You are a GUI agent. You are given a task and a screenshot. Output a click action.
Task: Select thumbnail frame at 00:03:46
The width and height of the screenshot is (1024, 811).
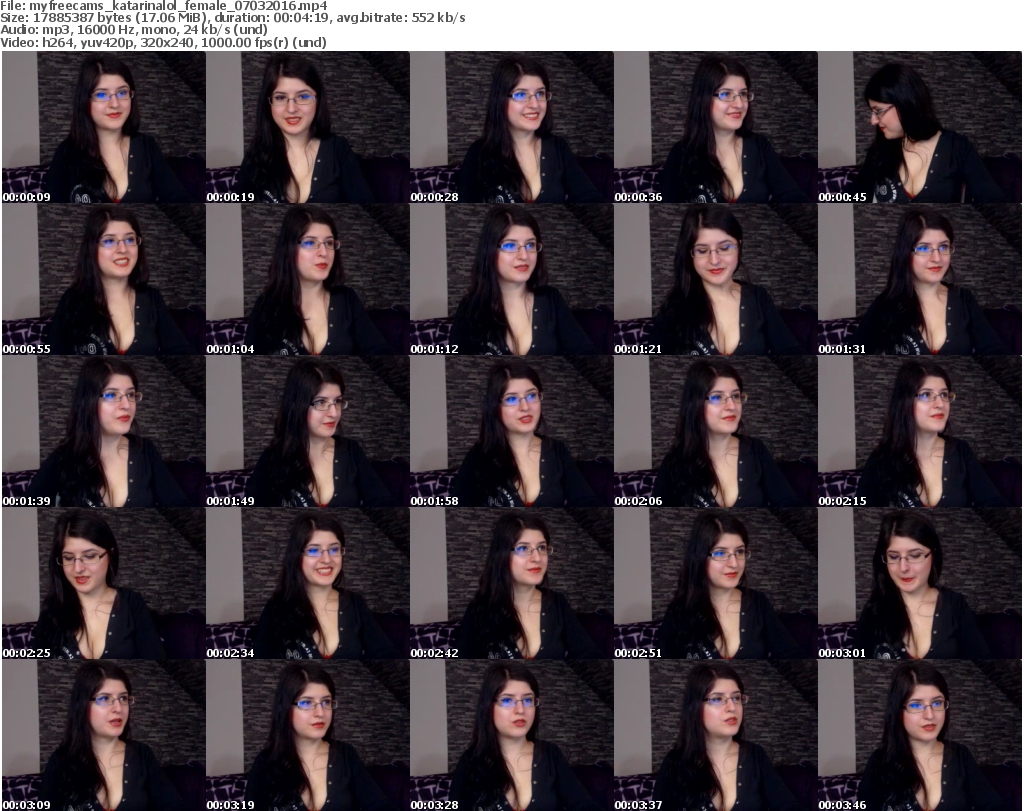pos(920,735)
